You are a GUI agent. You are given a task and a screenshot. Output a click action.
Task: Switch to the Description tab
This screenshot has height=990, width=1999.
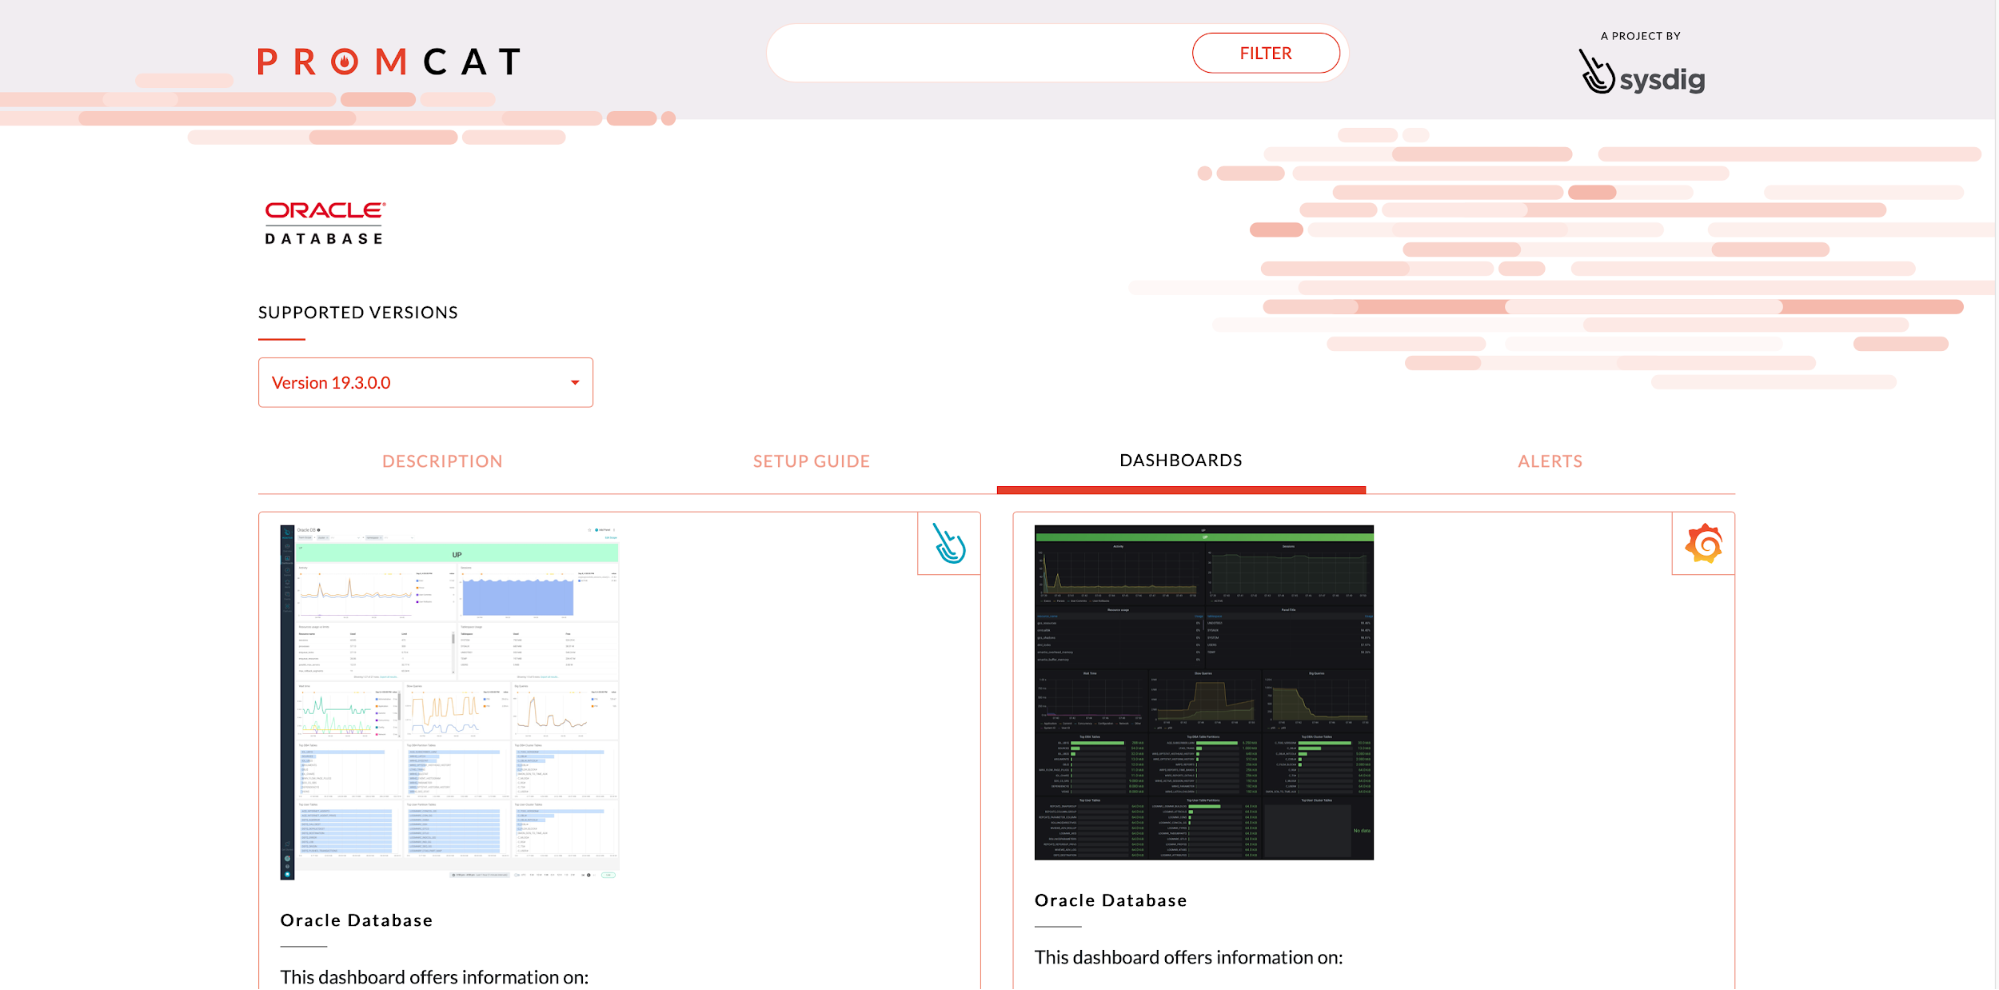coord(442,461)
